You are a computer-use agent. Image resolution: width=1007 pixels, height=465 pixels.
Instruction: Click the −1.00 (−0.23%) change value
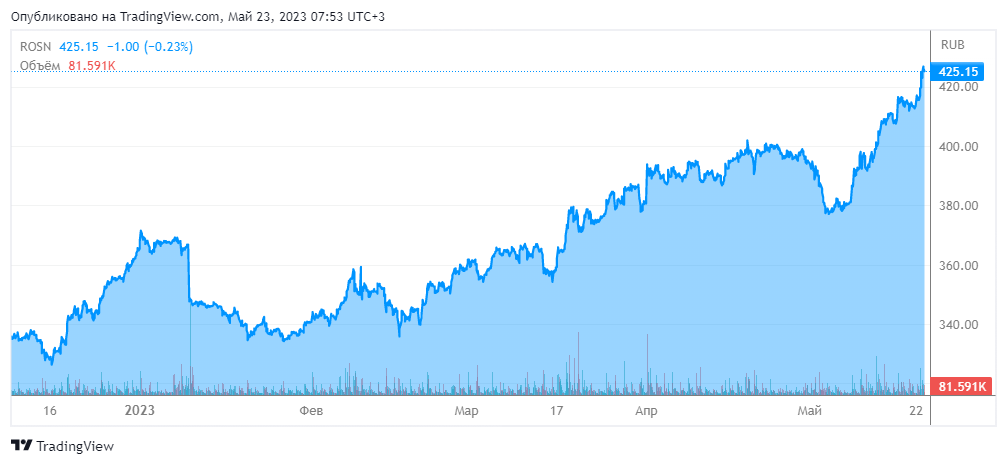[150, 47]
